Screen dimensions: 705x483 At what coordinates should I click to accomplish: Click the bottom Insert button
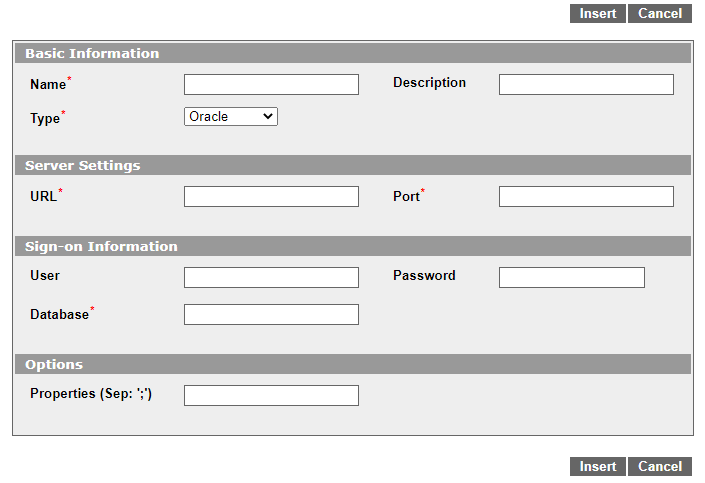click(598, 466)
